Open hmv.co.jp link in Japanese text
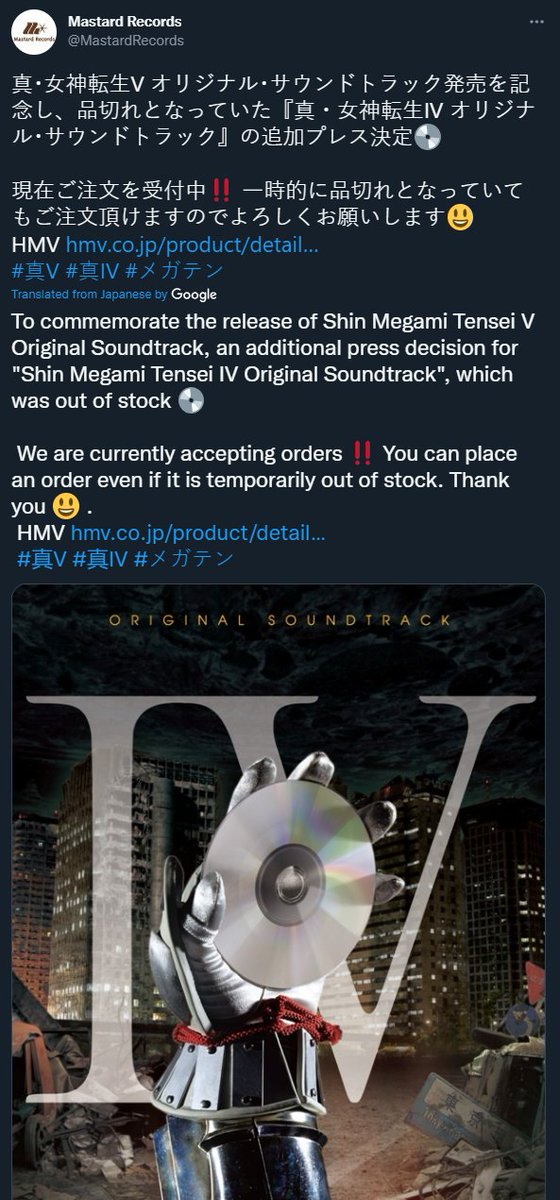Image resolution: width=560 pixels, height=1200 pixels. 193,245
